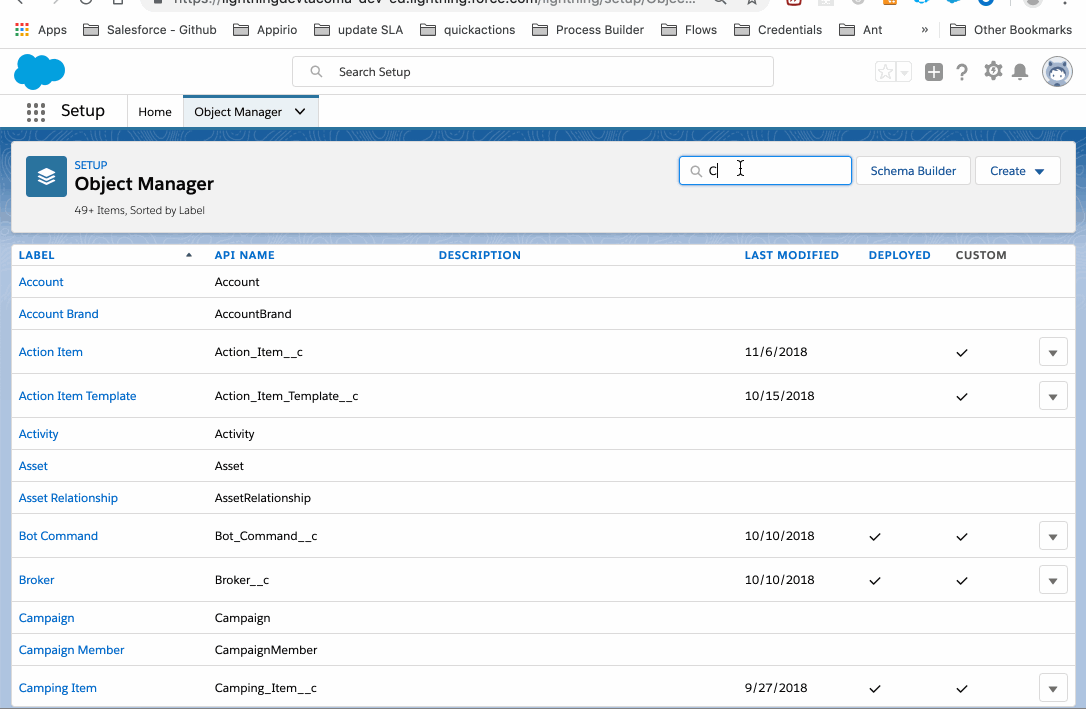Click the Object Manager quick find box
This screenshot has height=709, width=1086.
click(x=765, y=170)
